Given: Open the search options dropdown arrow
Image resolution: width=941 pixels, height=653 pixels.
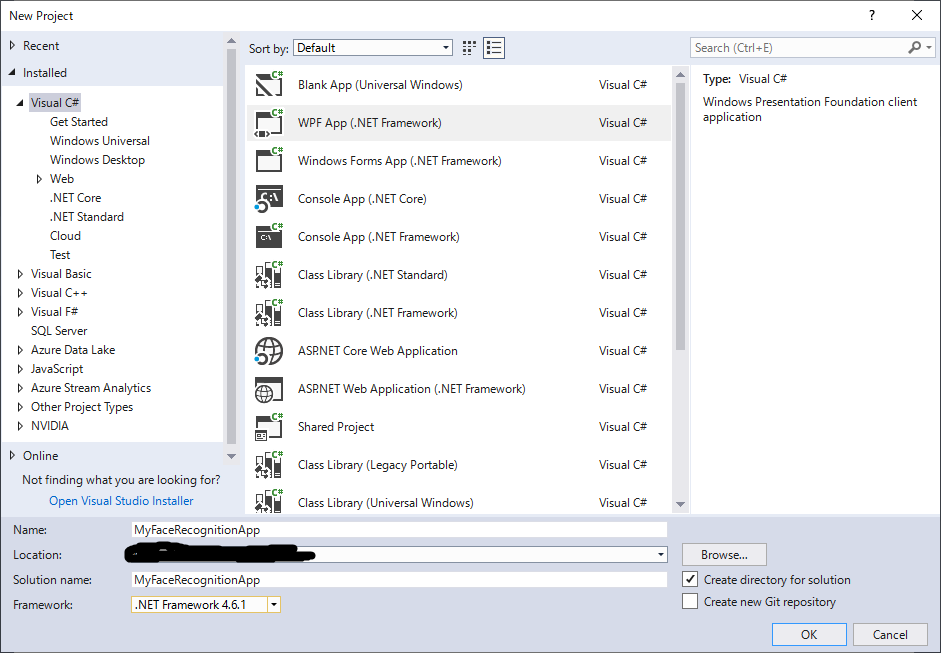Looking at the screenshot, I should click(928, 47).
